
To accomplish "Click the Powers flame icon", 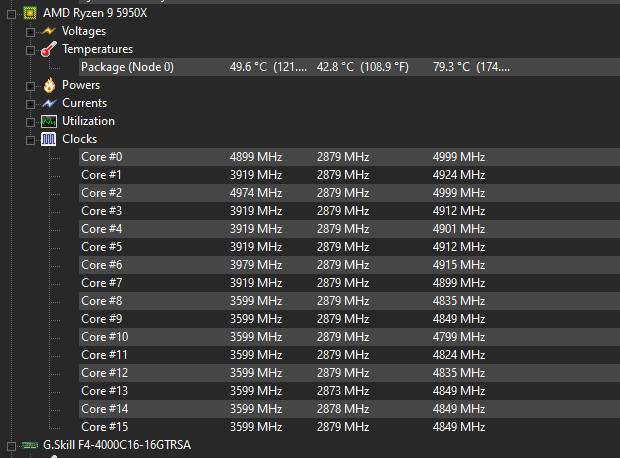I will (49, 85).
